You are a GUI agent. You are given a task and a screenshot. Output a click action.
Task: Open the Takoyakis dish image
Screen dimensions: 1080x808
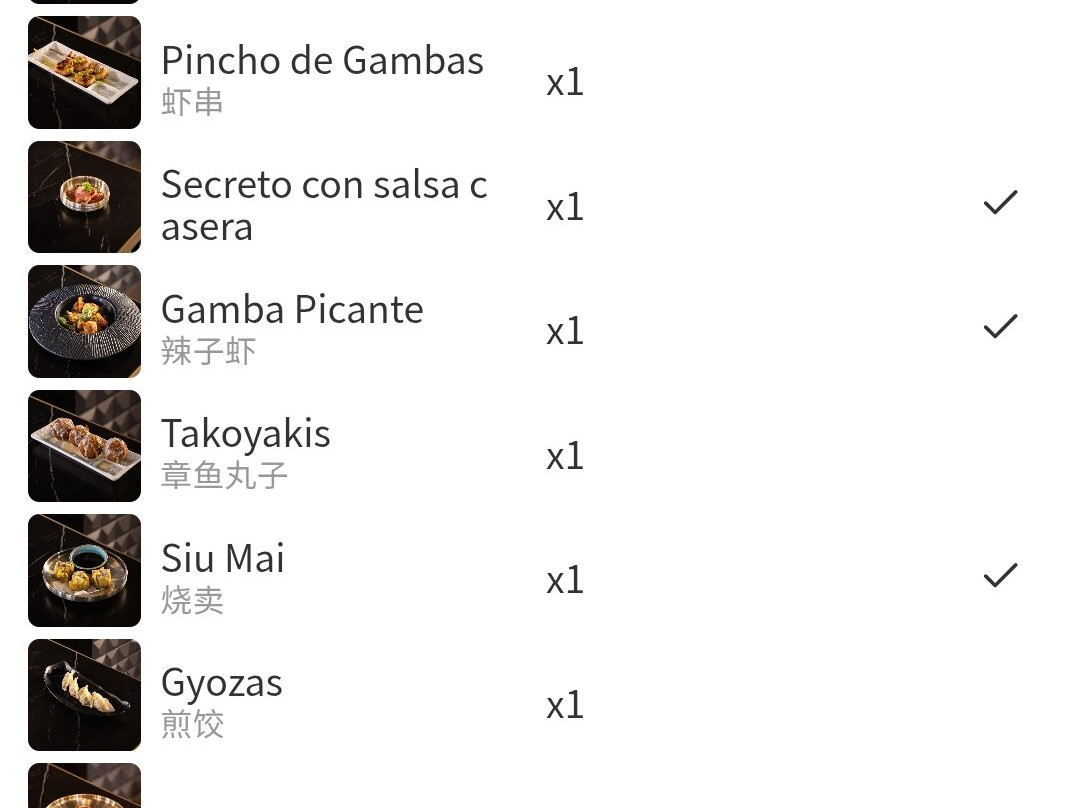[x=84, y=446]
